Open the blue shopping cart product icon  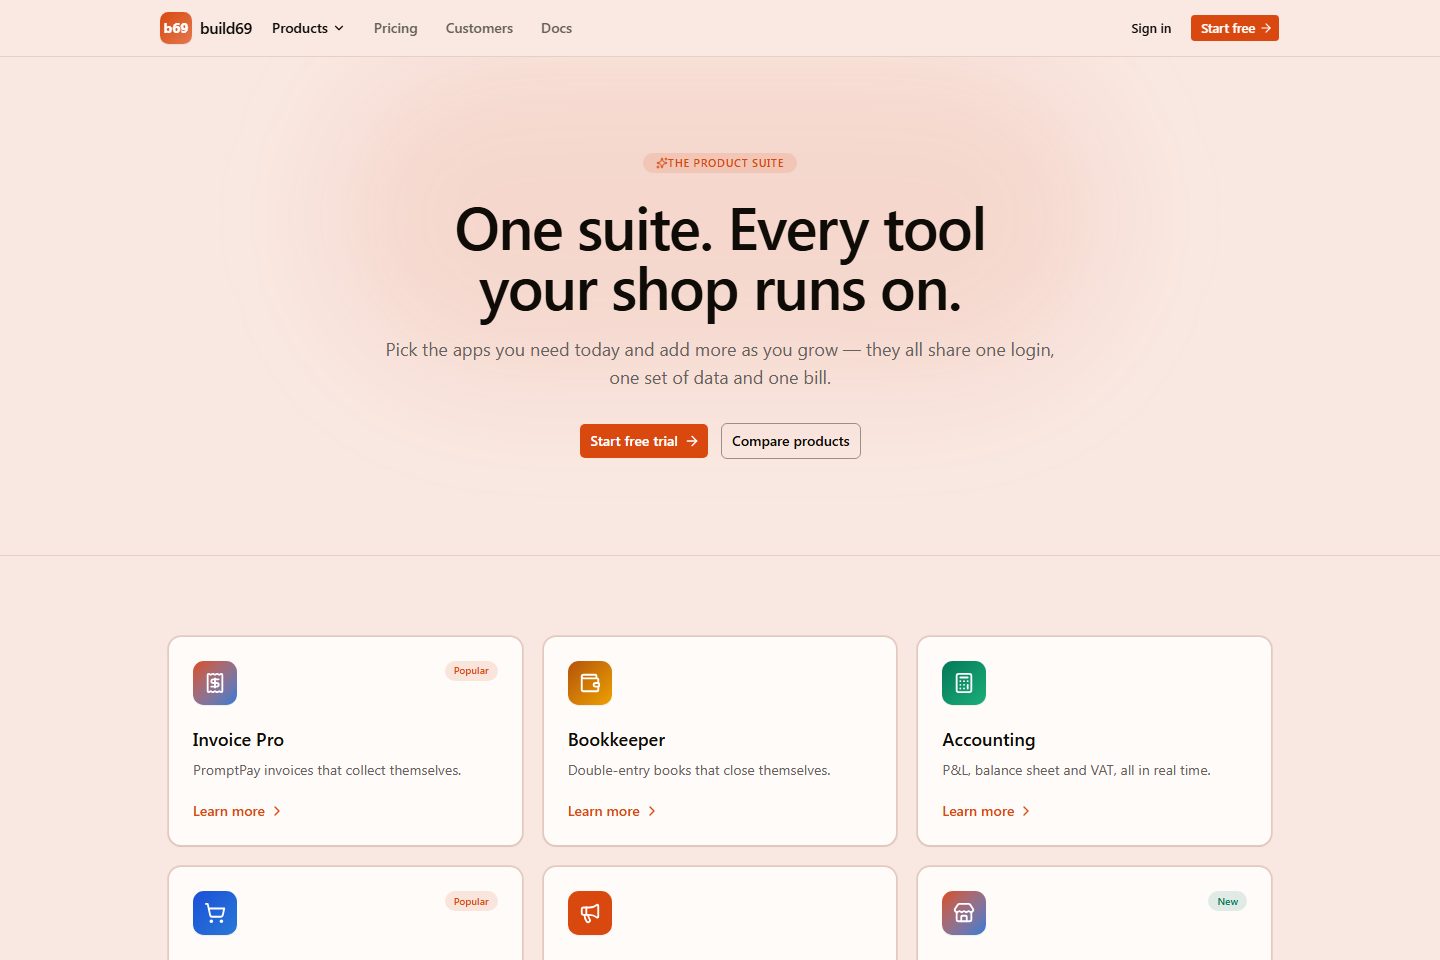pyautogui.click(x=215, y=913)
